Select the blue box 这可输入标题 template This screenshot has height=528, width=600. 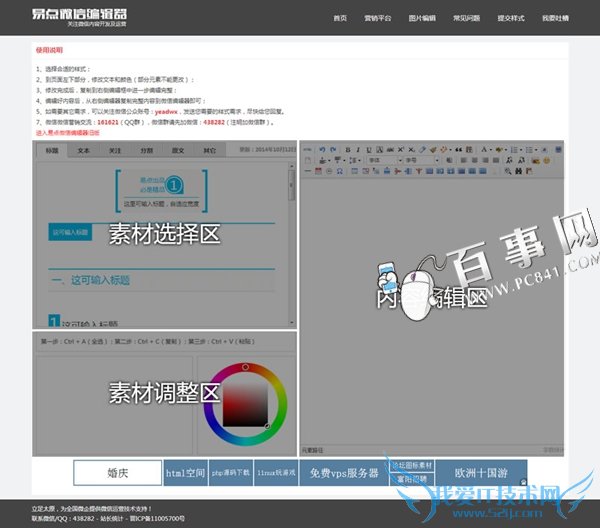(70, 232)
